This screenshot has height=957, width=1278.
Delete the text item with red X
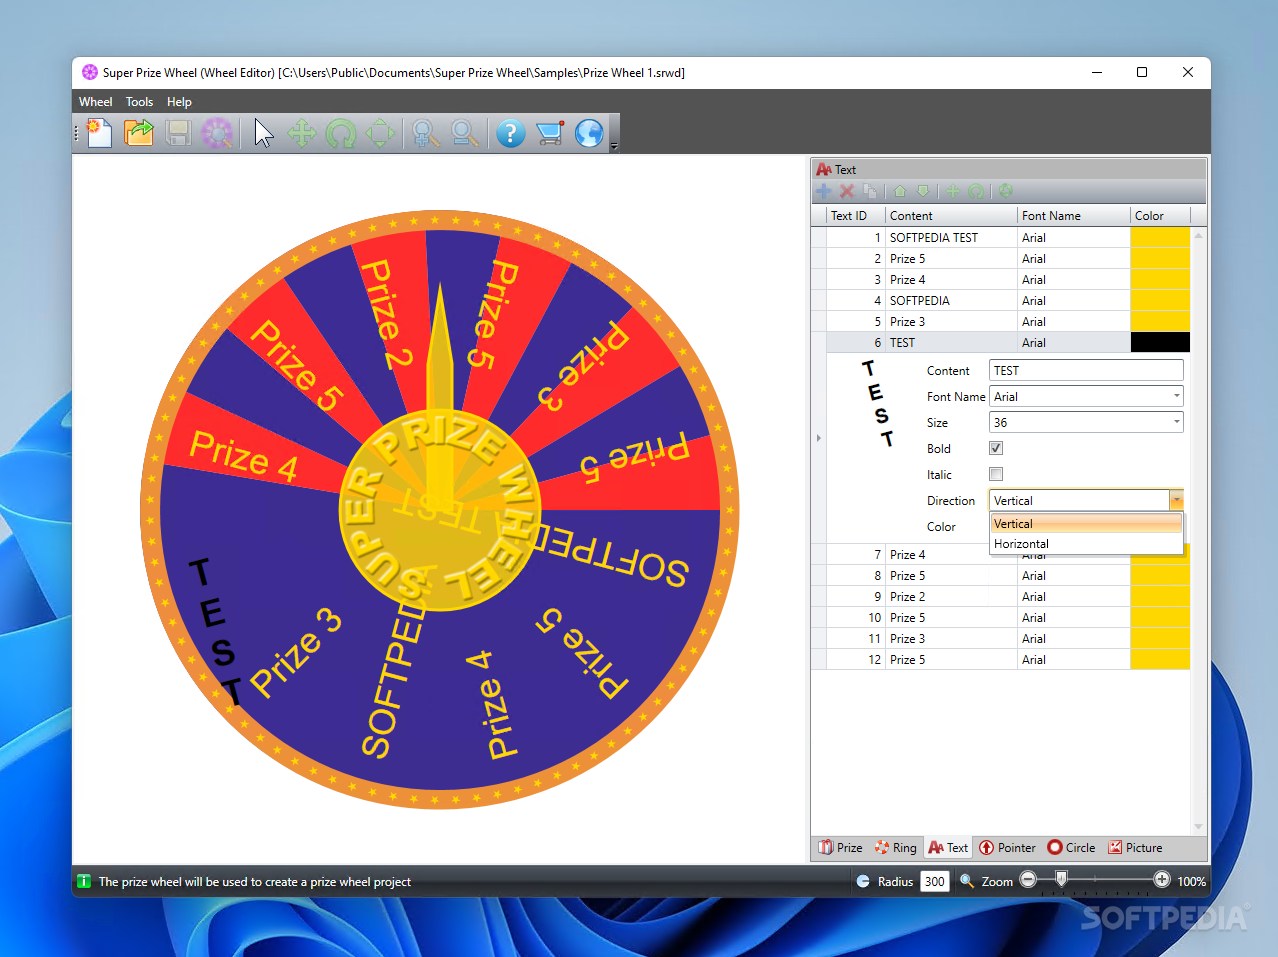click(x=847, y=191)
